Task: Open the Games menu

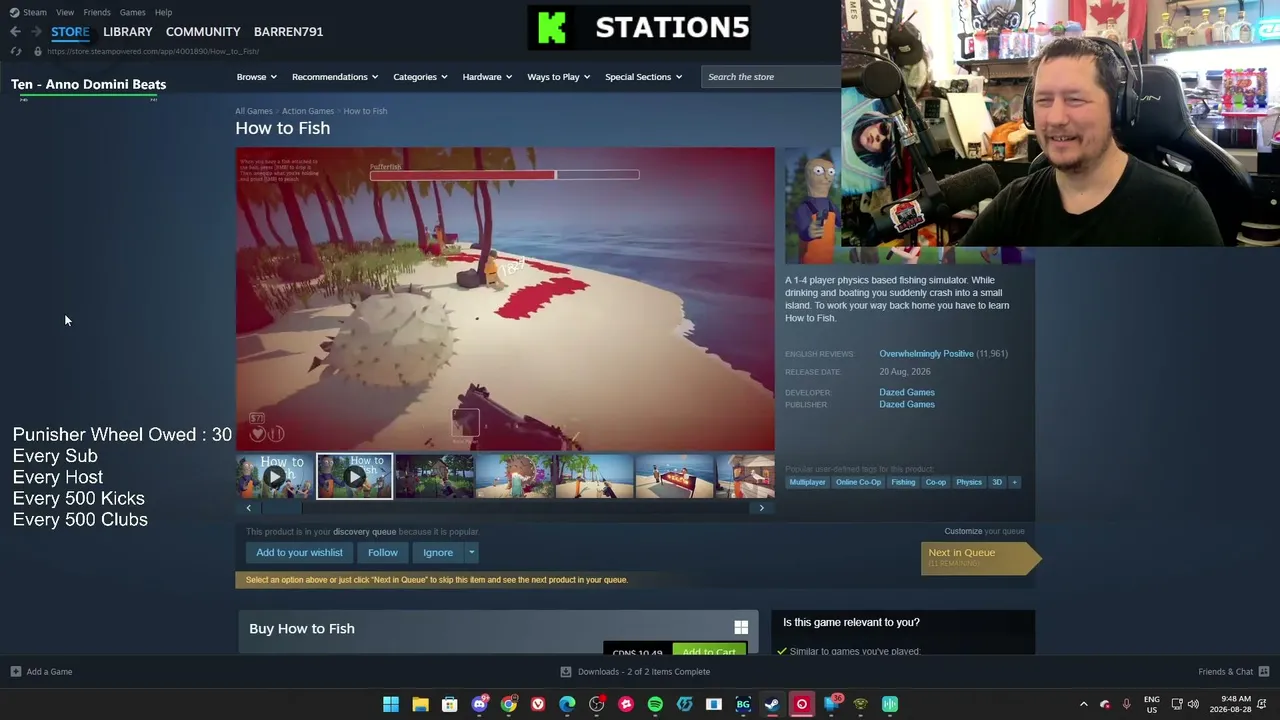Action: pyautogui.click(x=133, y=12)
